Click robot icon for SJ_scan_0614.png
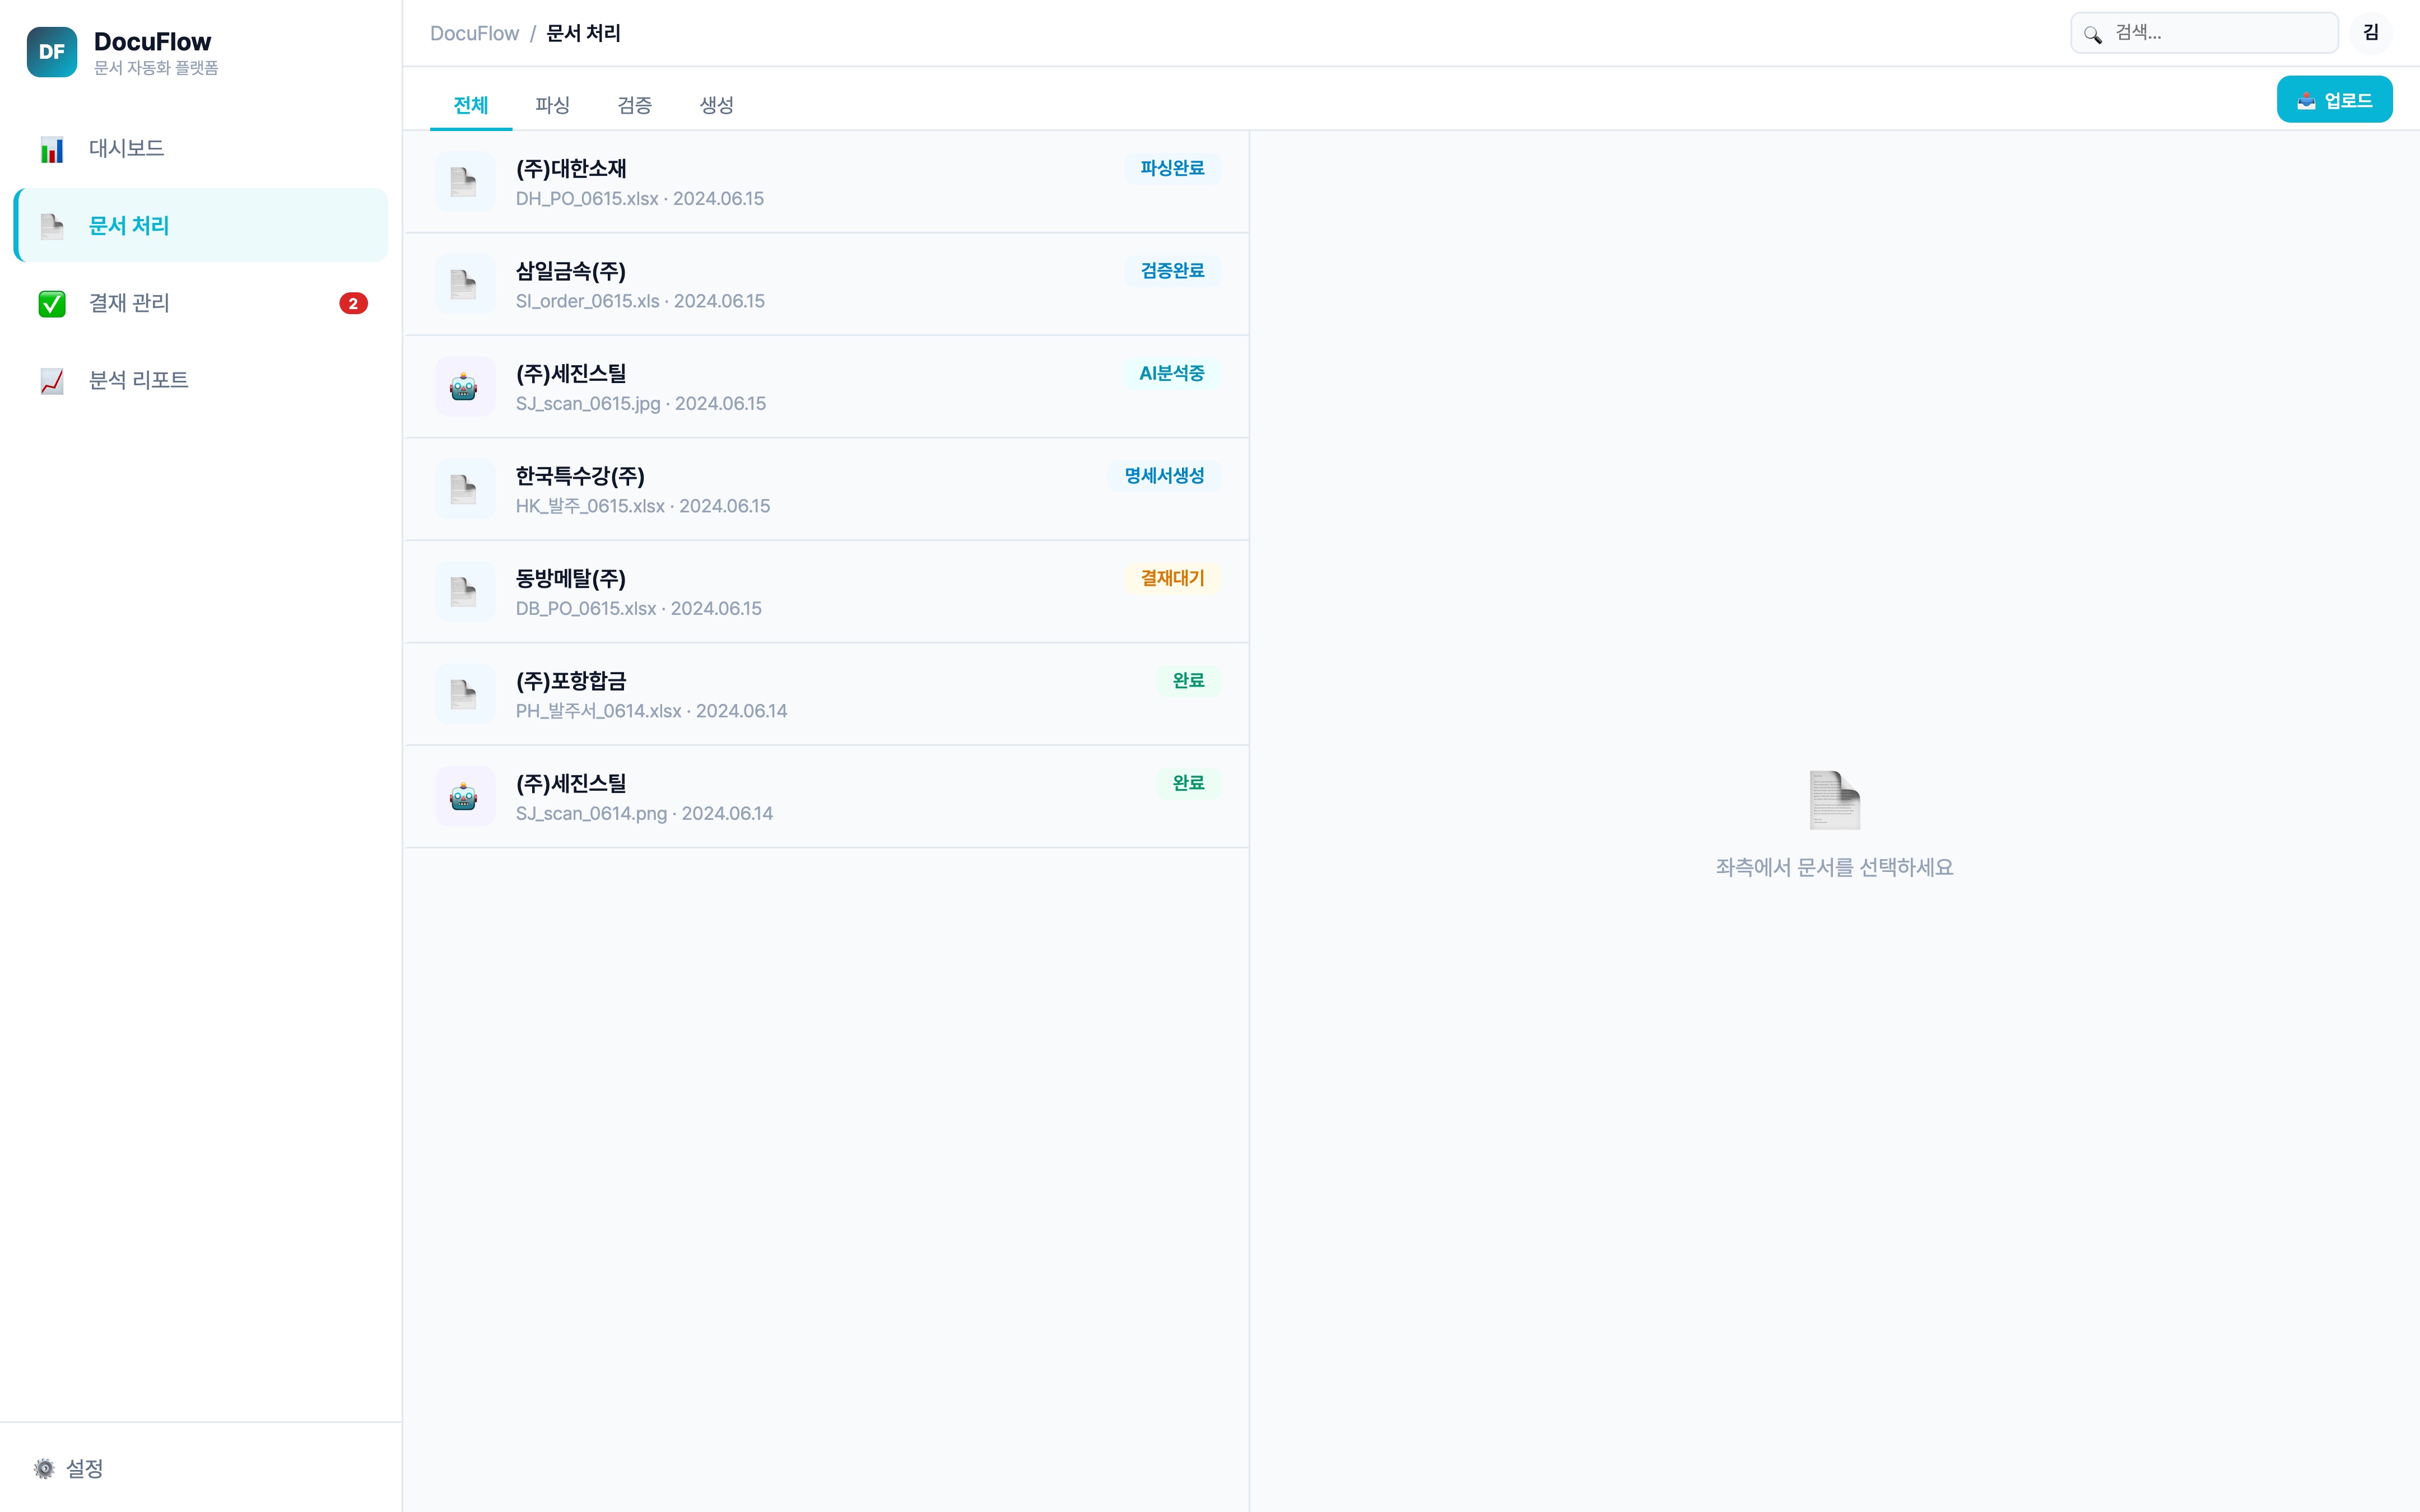2420x1512 pixels. (x=464, y=797)
